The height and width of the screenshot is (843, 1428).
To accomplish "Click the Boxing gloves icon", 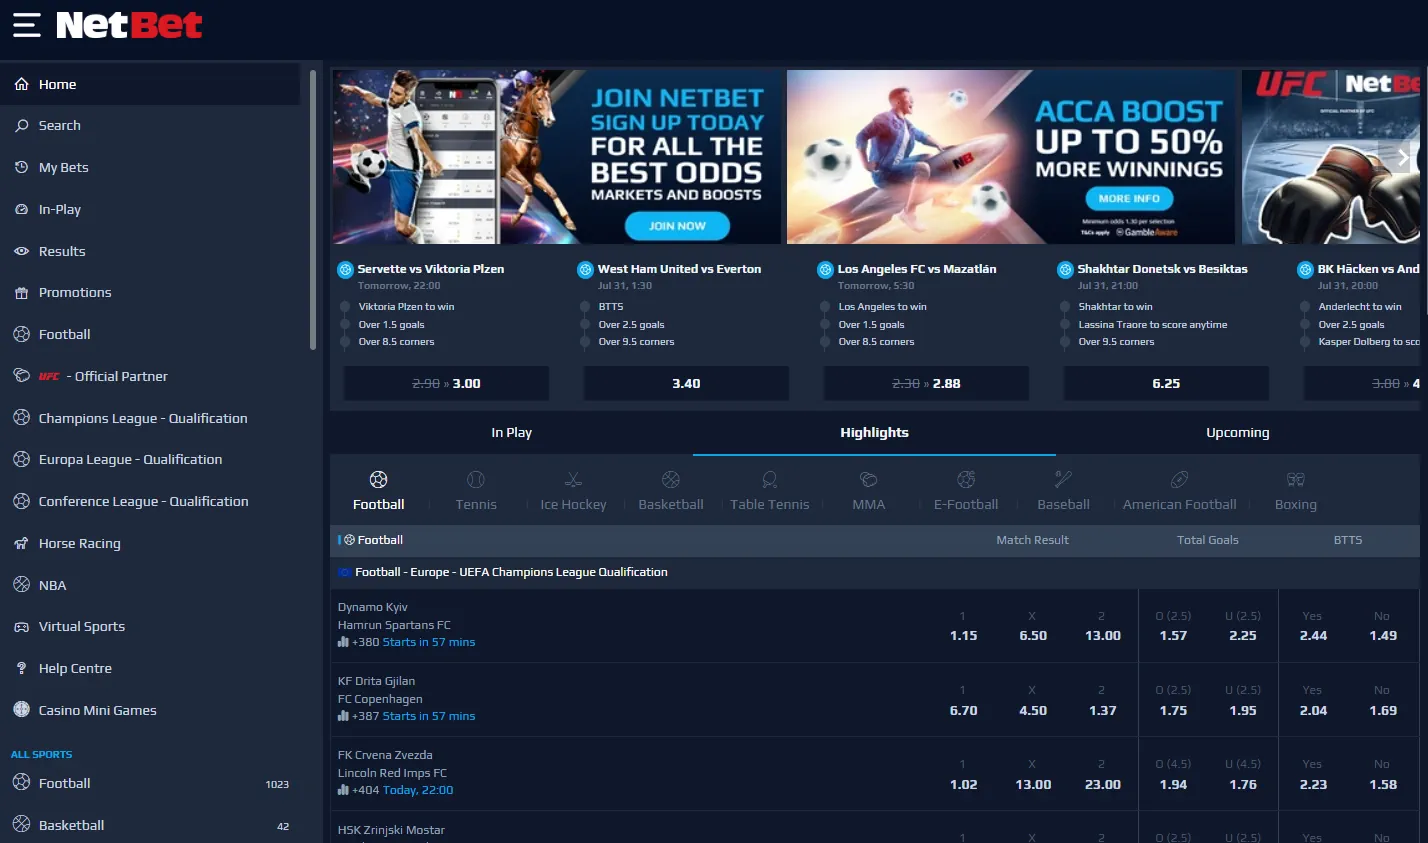I will click(x=1296, y=480).
